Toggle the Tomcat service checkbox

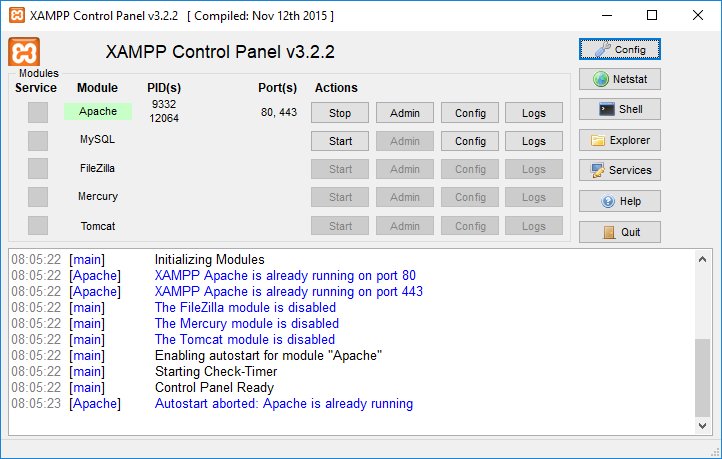[38, 226]
